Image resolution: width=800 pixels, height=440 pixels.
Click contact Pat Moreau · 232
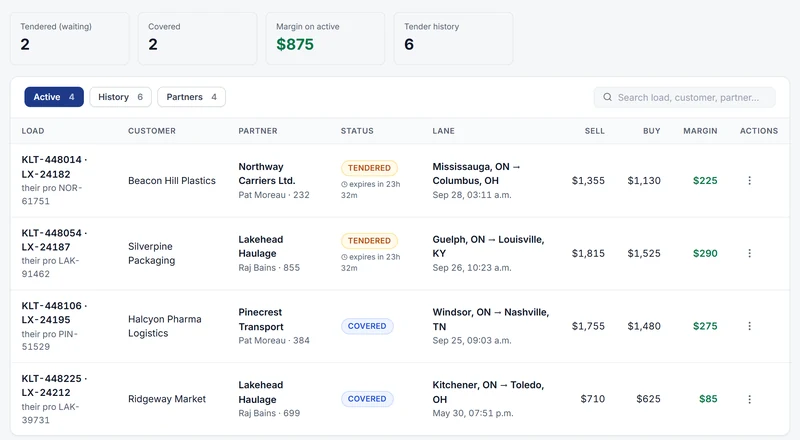point(274,195)
